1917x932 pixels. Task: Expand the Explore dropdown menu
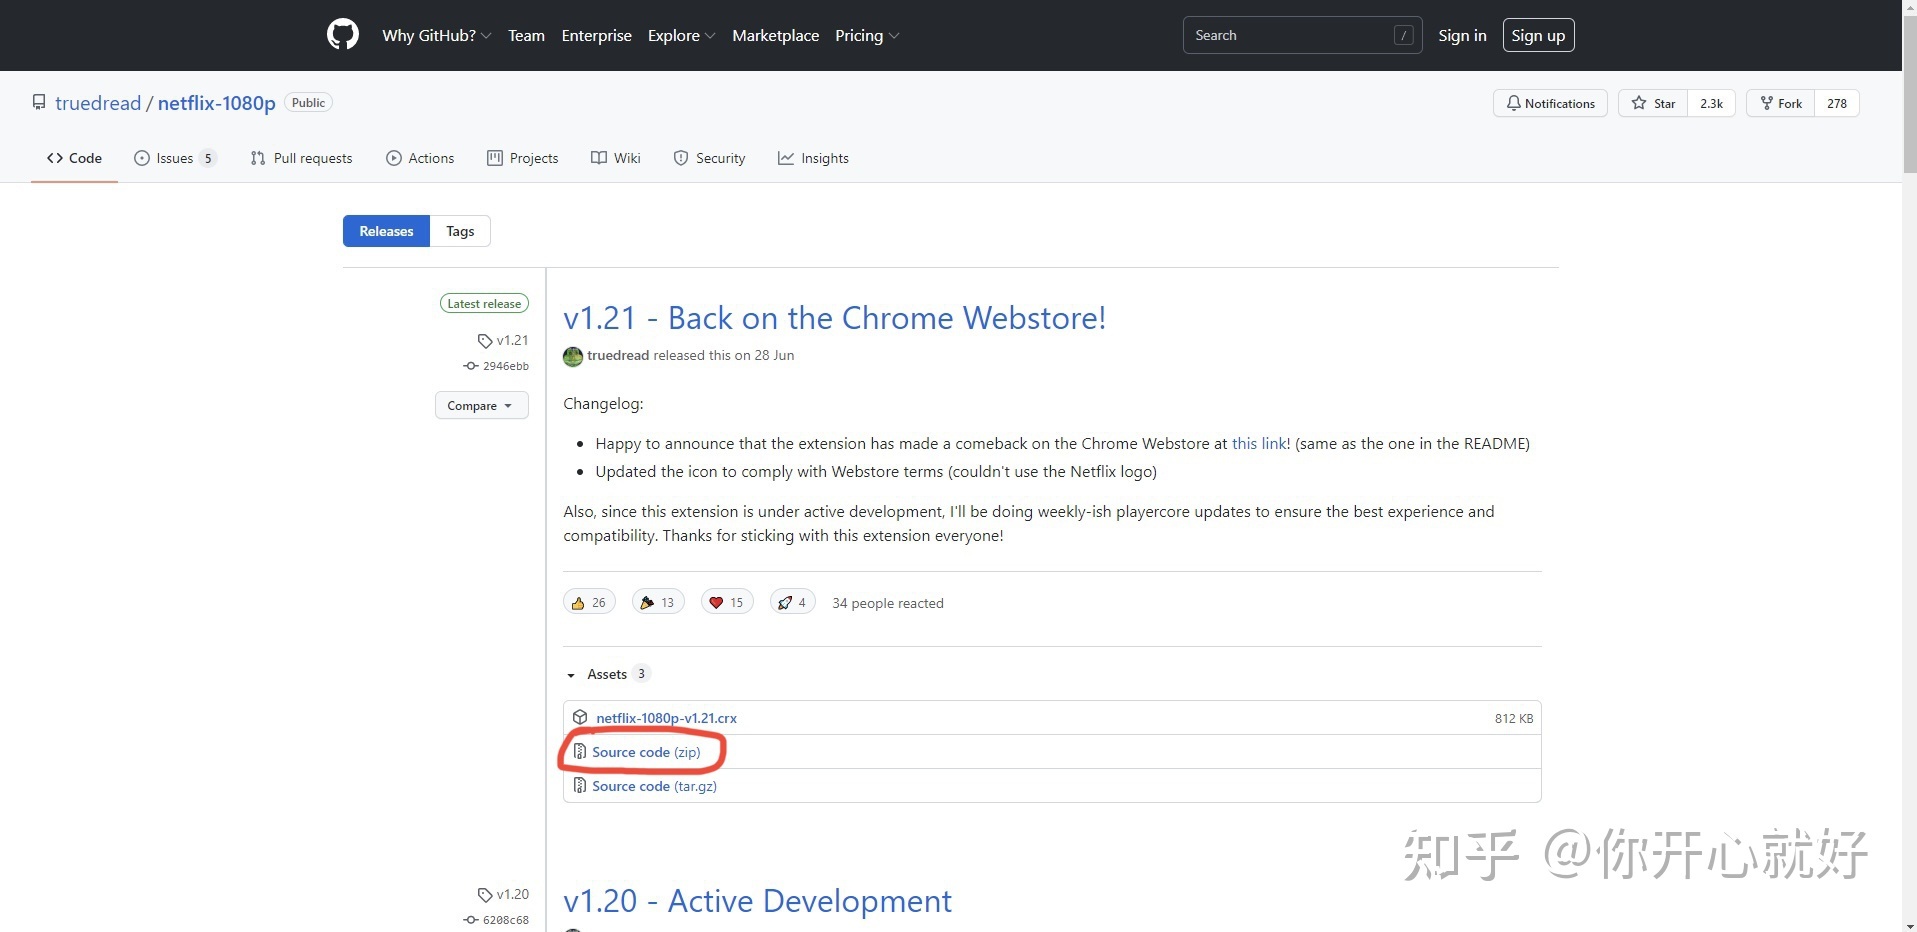tap(681, 35)
